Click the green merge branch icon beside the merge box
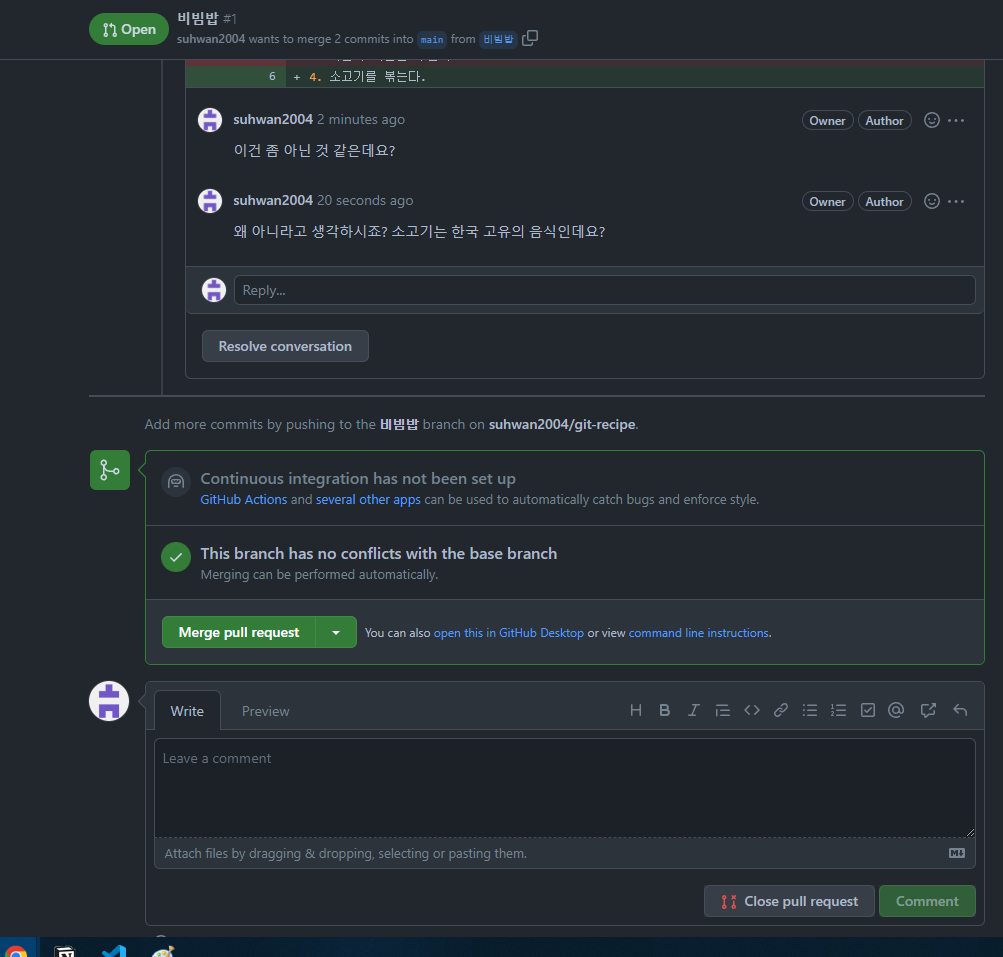Screen dimensions: 1003x957 tap(110, 470)
